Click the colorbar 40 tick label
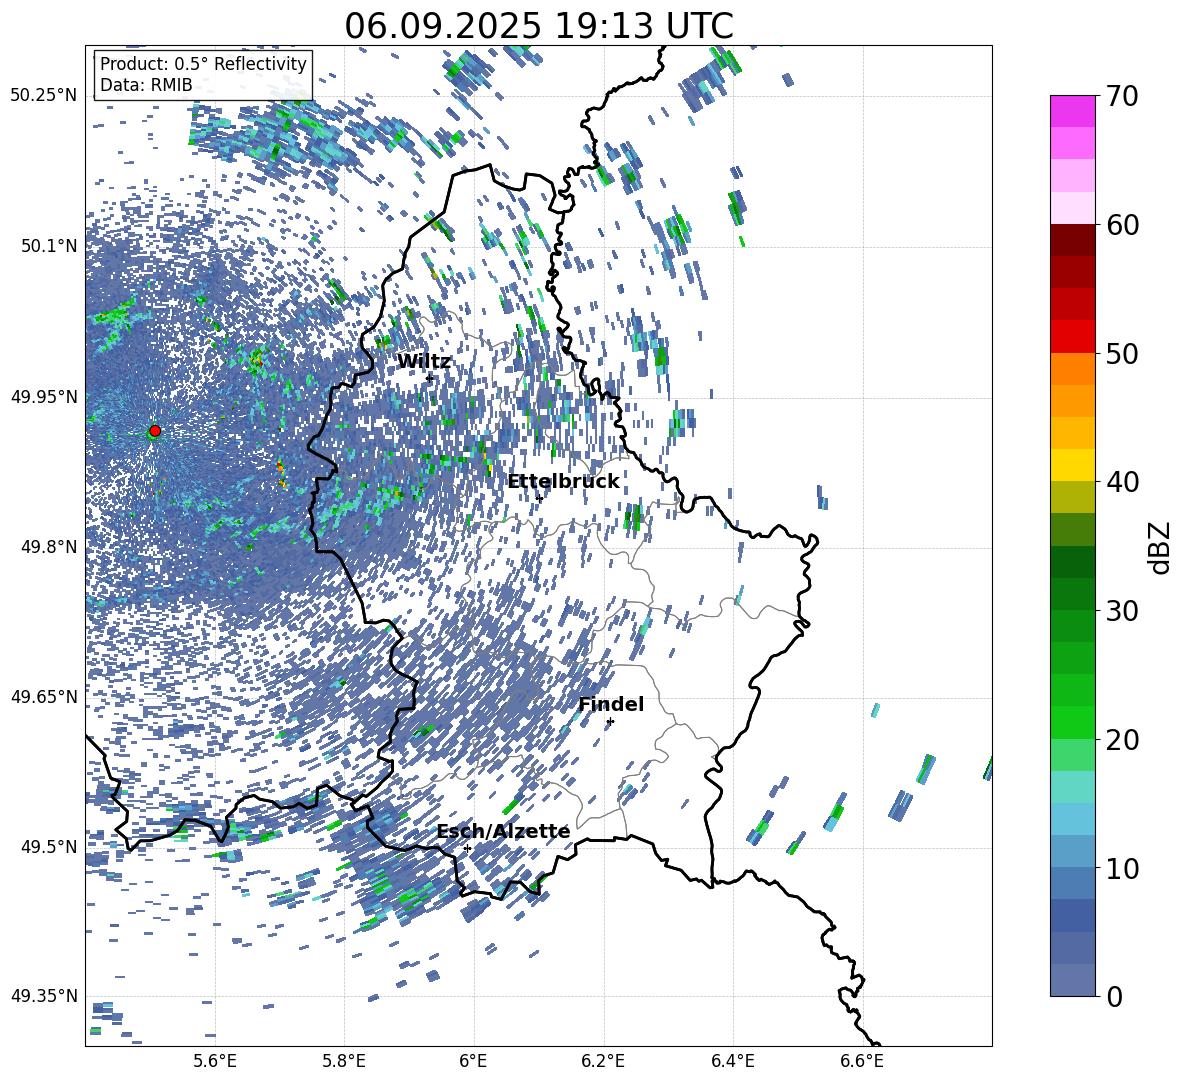The image size is (1184, 1081). click(1122, 482)
